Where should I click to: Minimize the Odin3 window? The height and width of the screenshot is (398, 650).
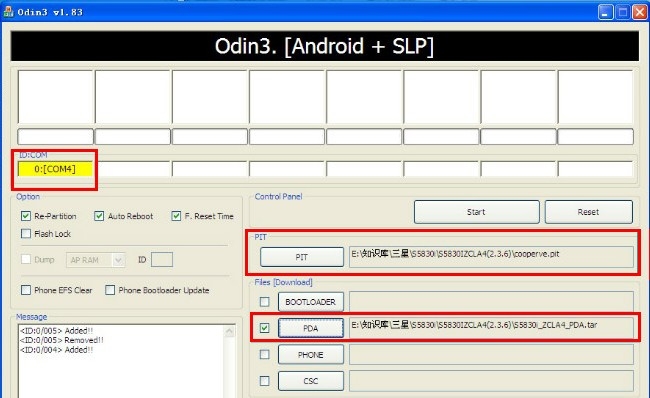click(x=606, y=12)
